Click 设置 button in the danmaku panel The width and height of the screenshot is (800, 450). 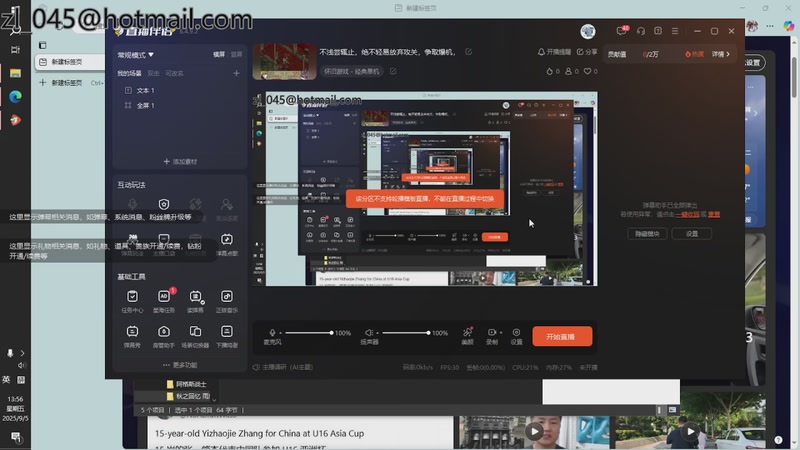tap(692, 234)
